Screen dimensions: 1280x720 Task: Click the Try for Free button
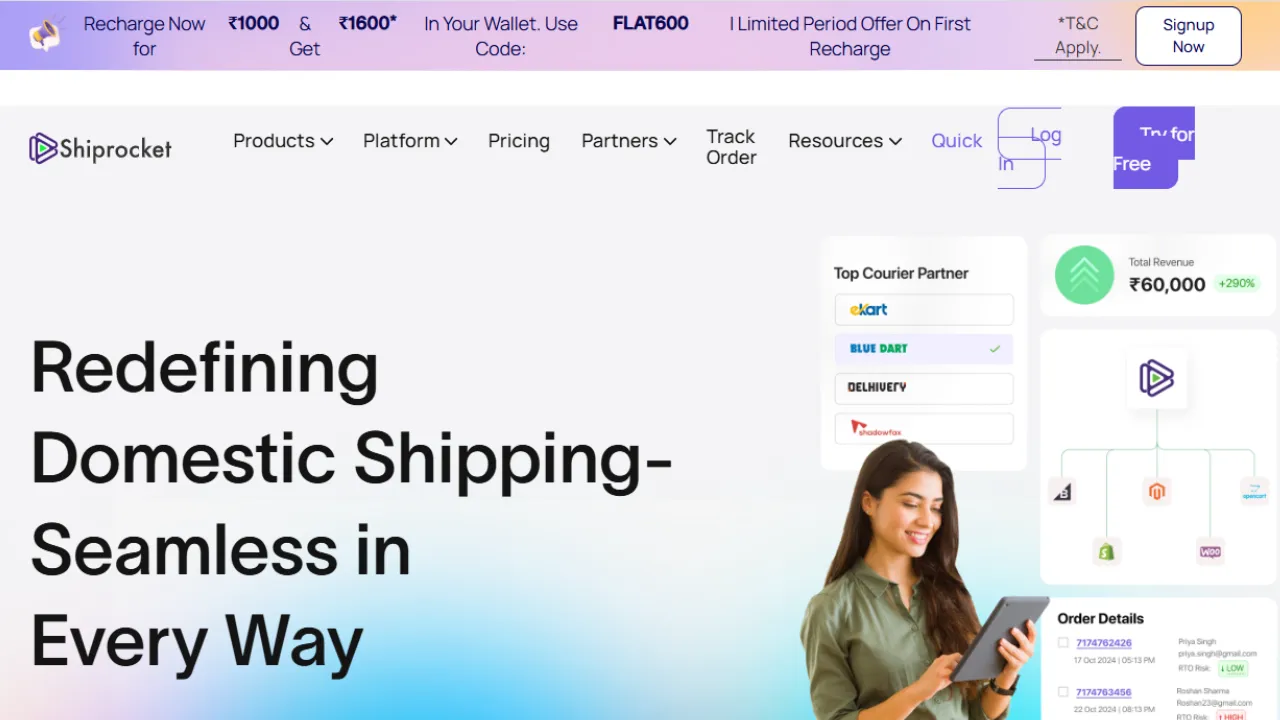(x=1154, y=148)
